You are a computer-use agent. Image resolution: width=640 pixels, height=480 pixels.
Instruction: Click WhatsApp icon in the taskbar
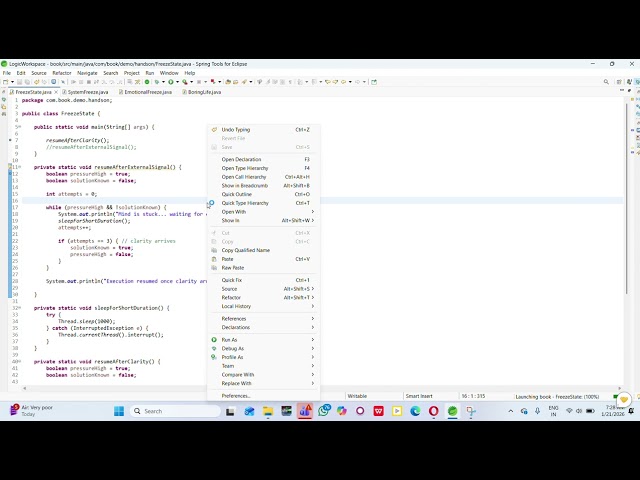324,411
